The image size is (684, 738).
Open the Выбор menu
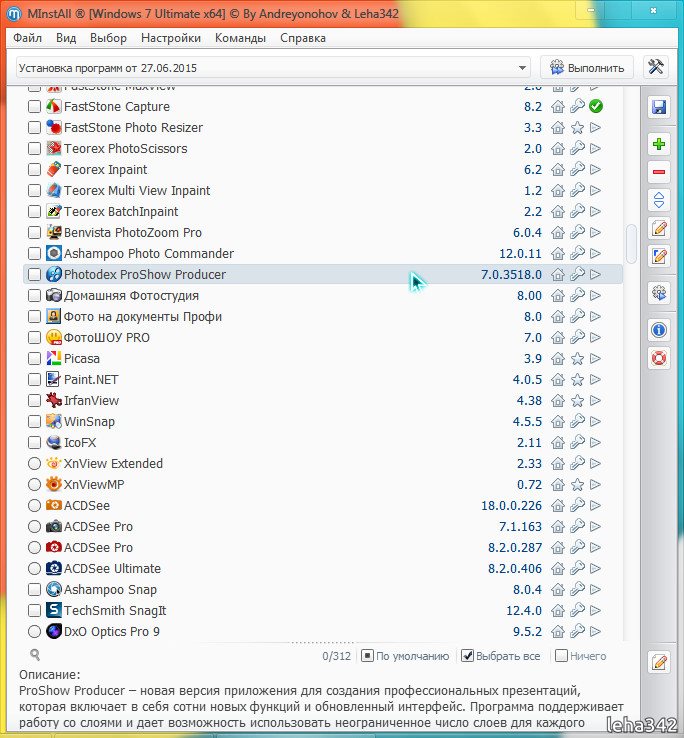click(x=108, y=38)
